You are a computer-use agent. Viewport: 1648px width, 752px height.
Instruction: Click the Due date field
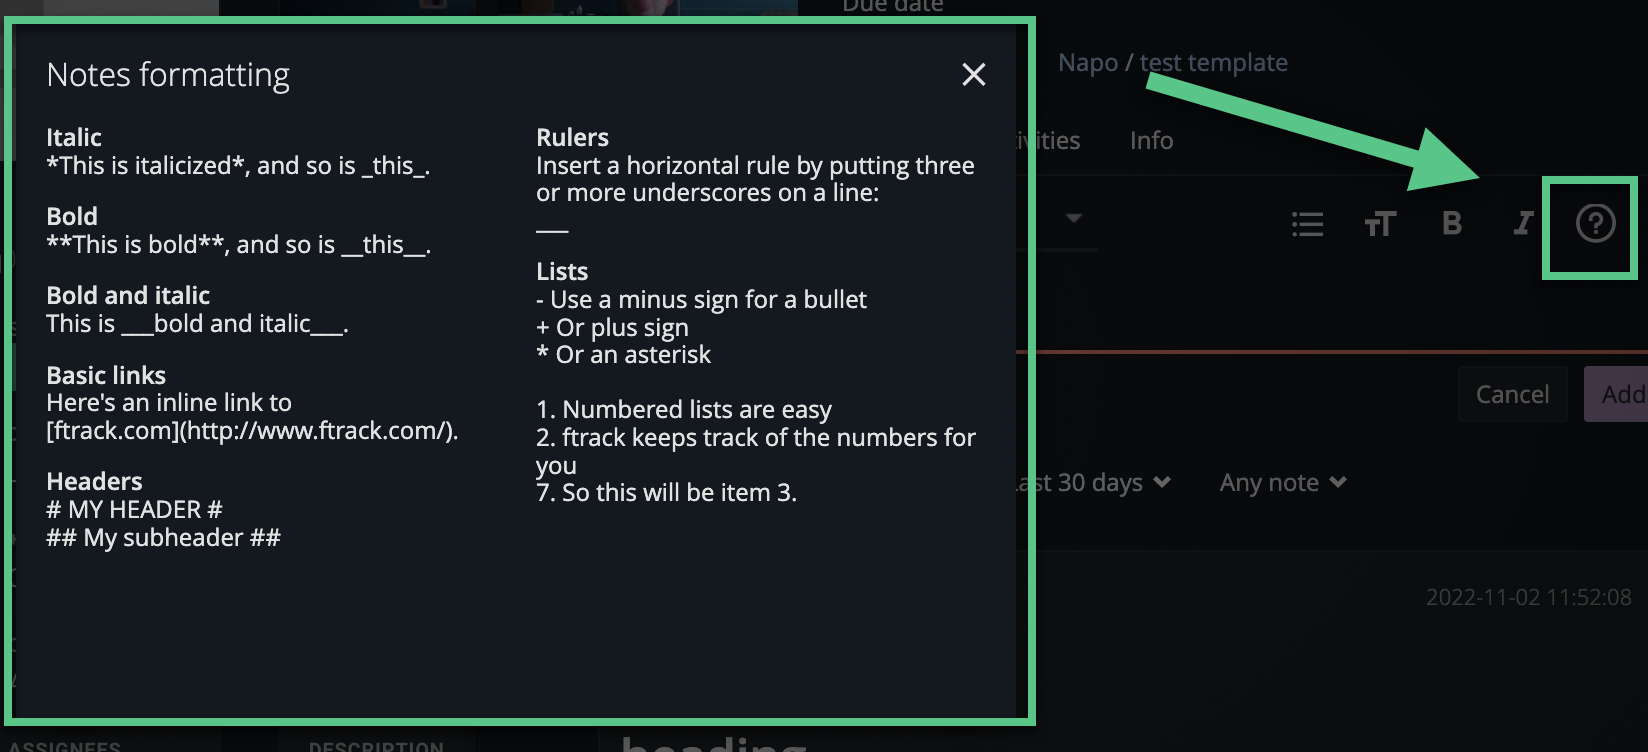[x=891, y=7]
